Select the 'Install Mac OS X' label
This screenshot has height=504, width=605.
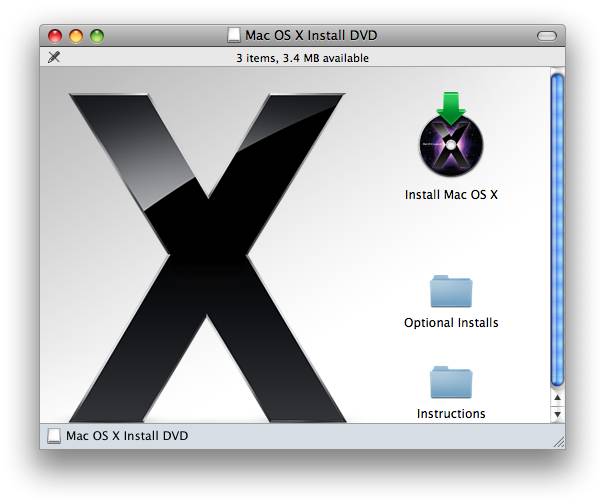pos(451,194)
